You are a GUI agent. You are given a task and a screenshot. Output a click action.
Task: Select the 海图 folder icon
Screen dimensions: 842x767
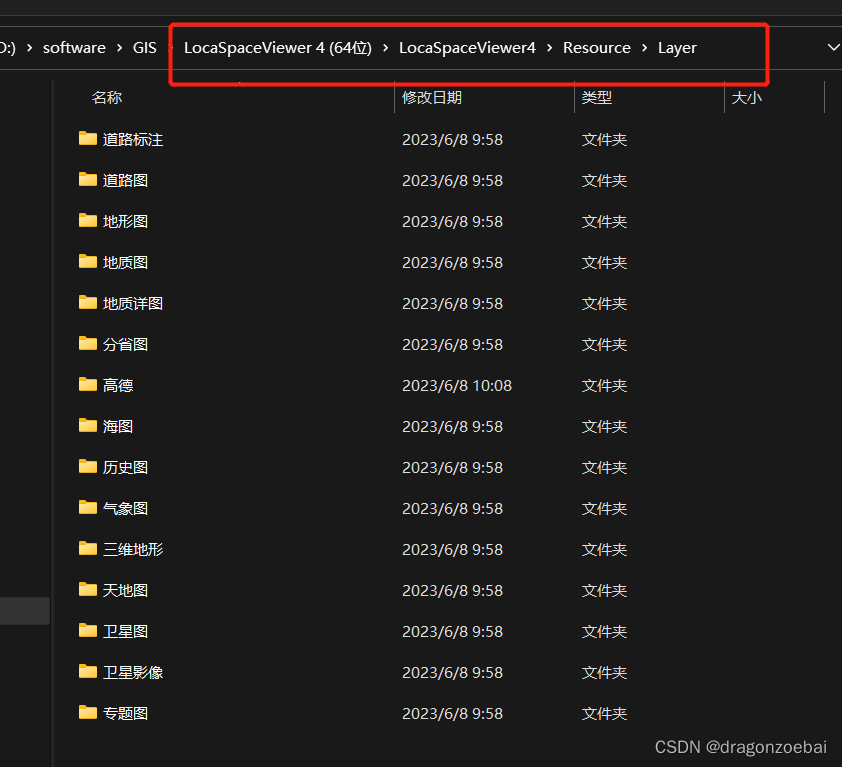click(88, 425)
